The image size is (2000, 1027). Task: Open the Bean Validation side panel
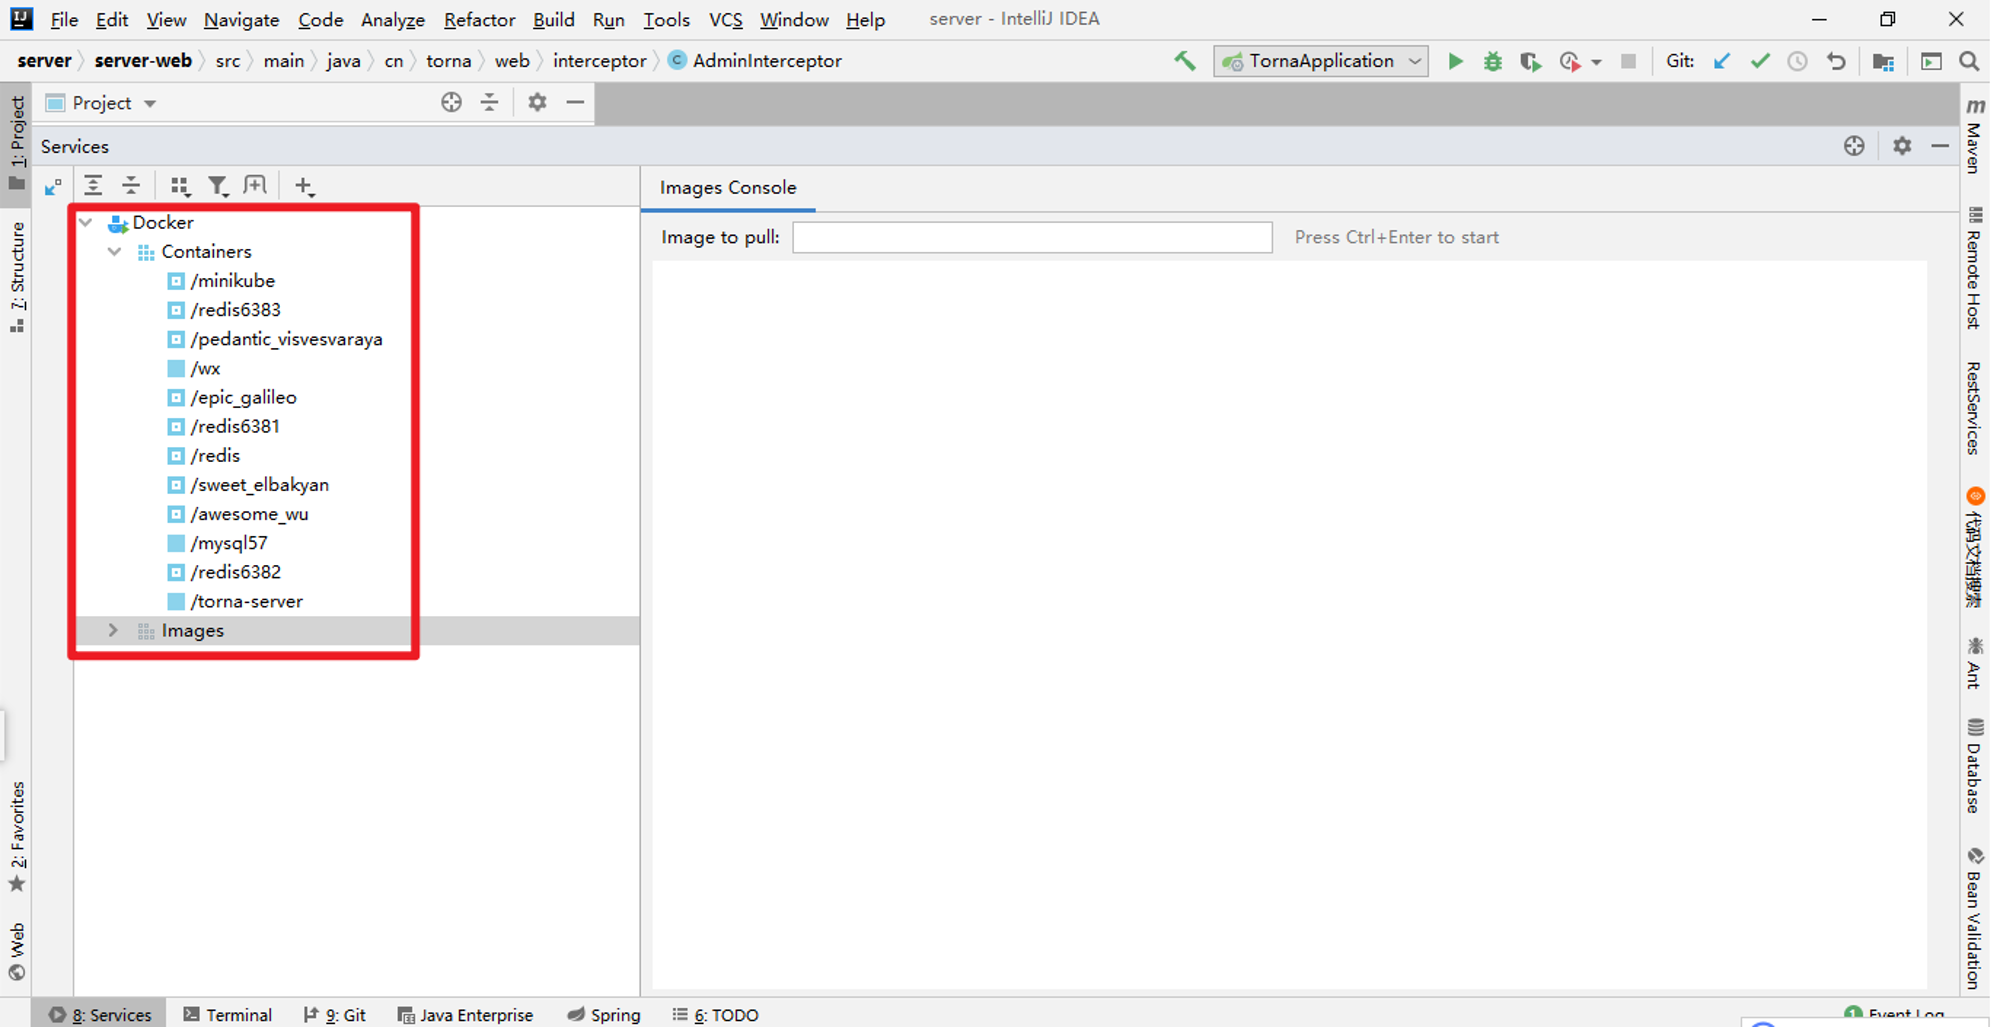click(1974, 918)
